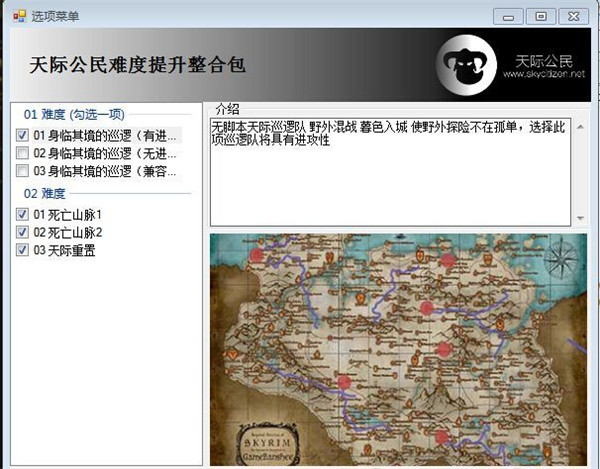Check 02 身临其境的巡逻（无进... checkbox
Screen dimensions: 600x469
22,153
